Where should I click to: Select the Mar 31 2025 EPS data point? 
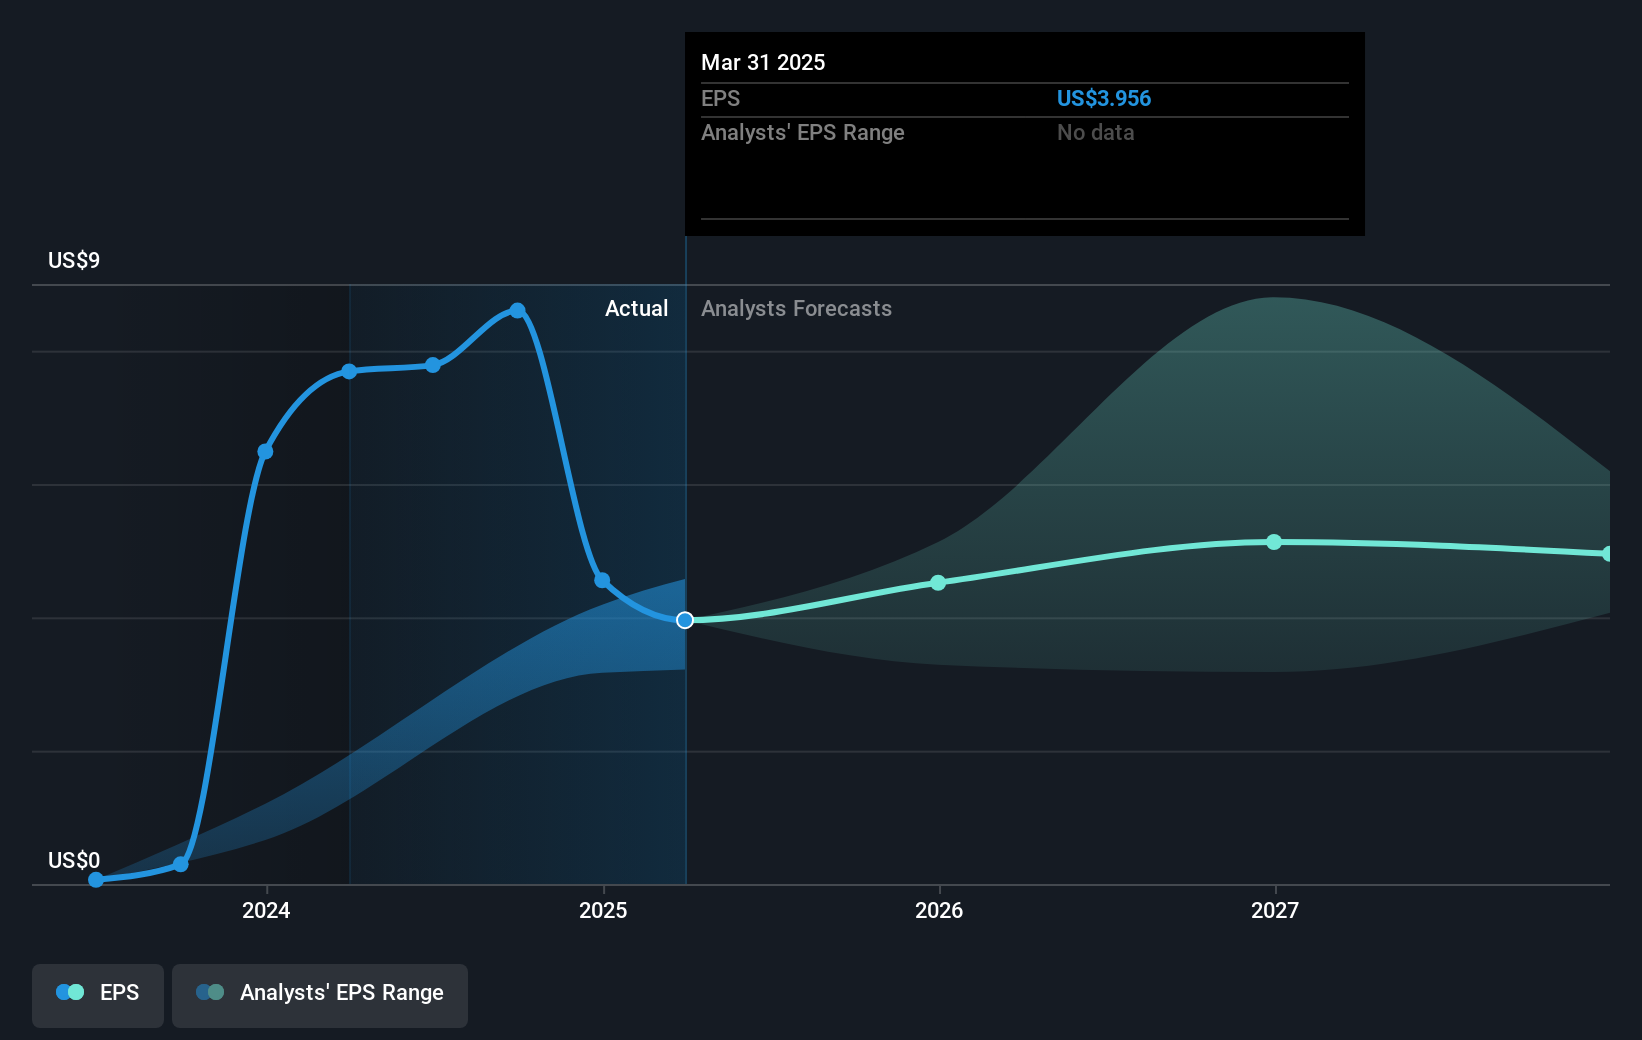[x=685, y=620]
